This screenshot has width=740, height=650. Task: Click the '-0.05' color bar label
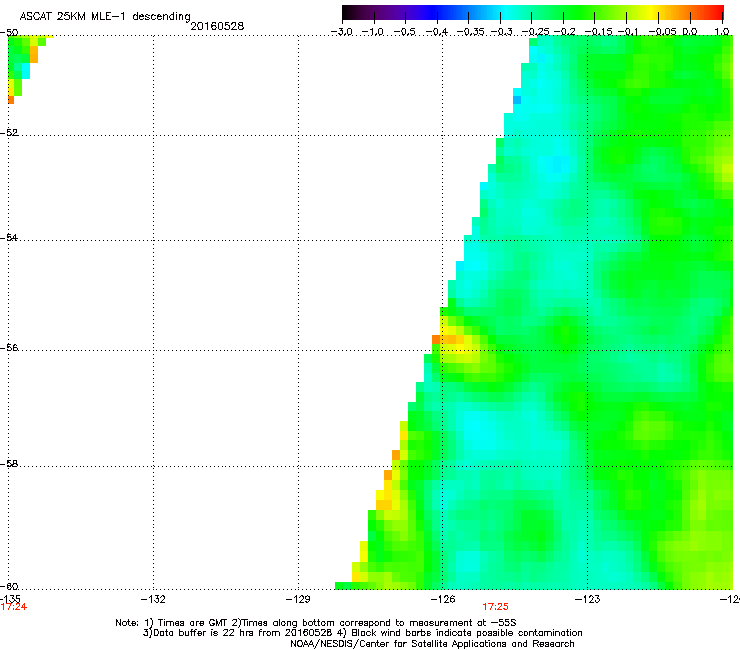point(662,32)
